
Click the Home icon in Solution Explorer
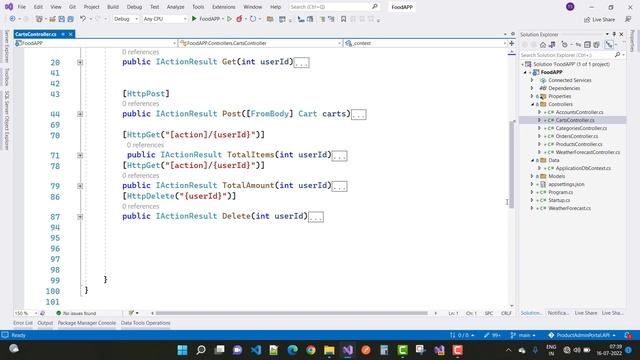point(543,44)
